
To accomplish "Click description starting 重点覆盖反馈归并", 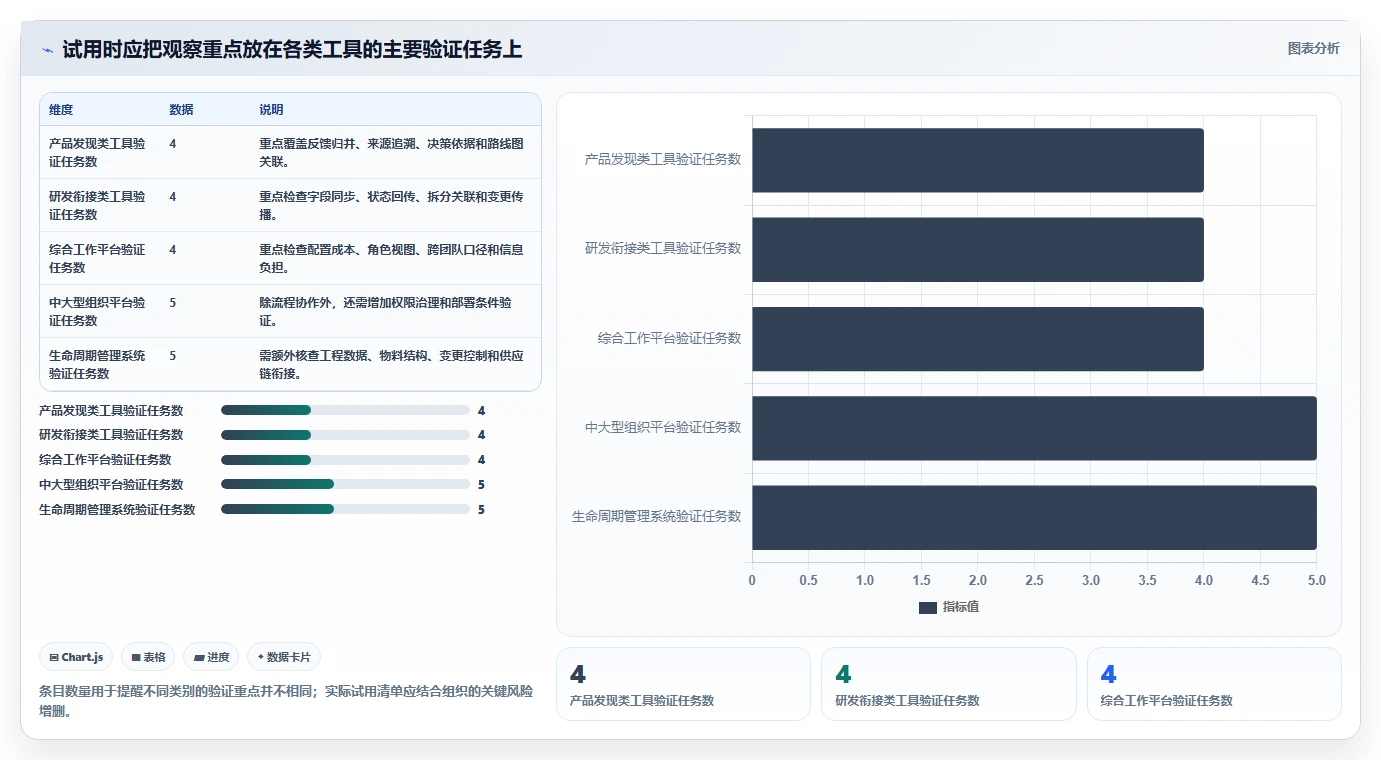I will [x=392, y=152].
